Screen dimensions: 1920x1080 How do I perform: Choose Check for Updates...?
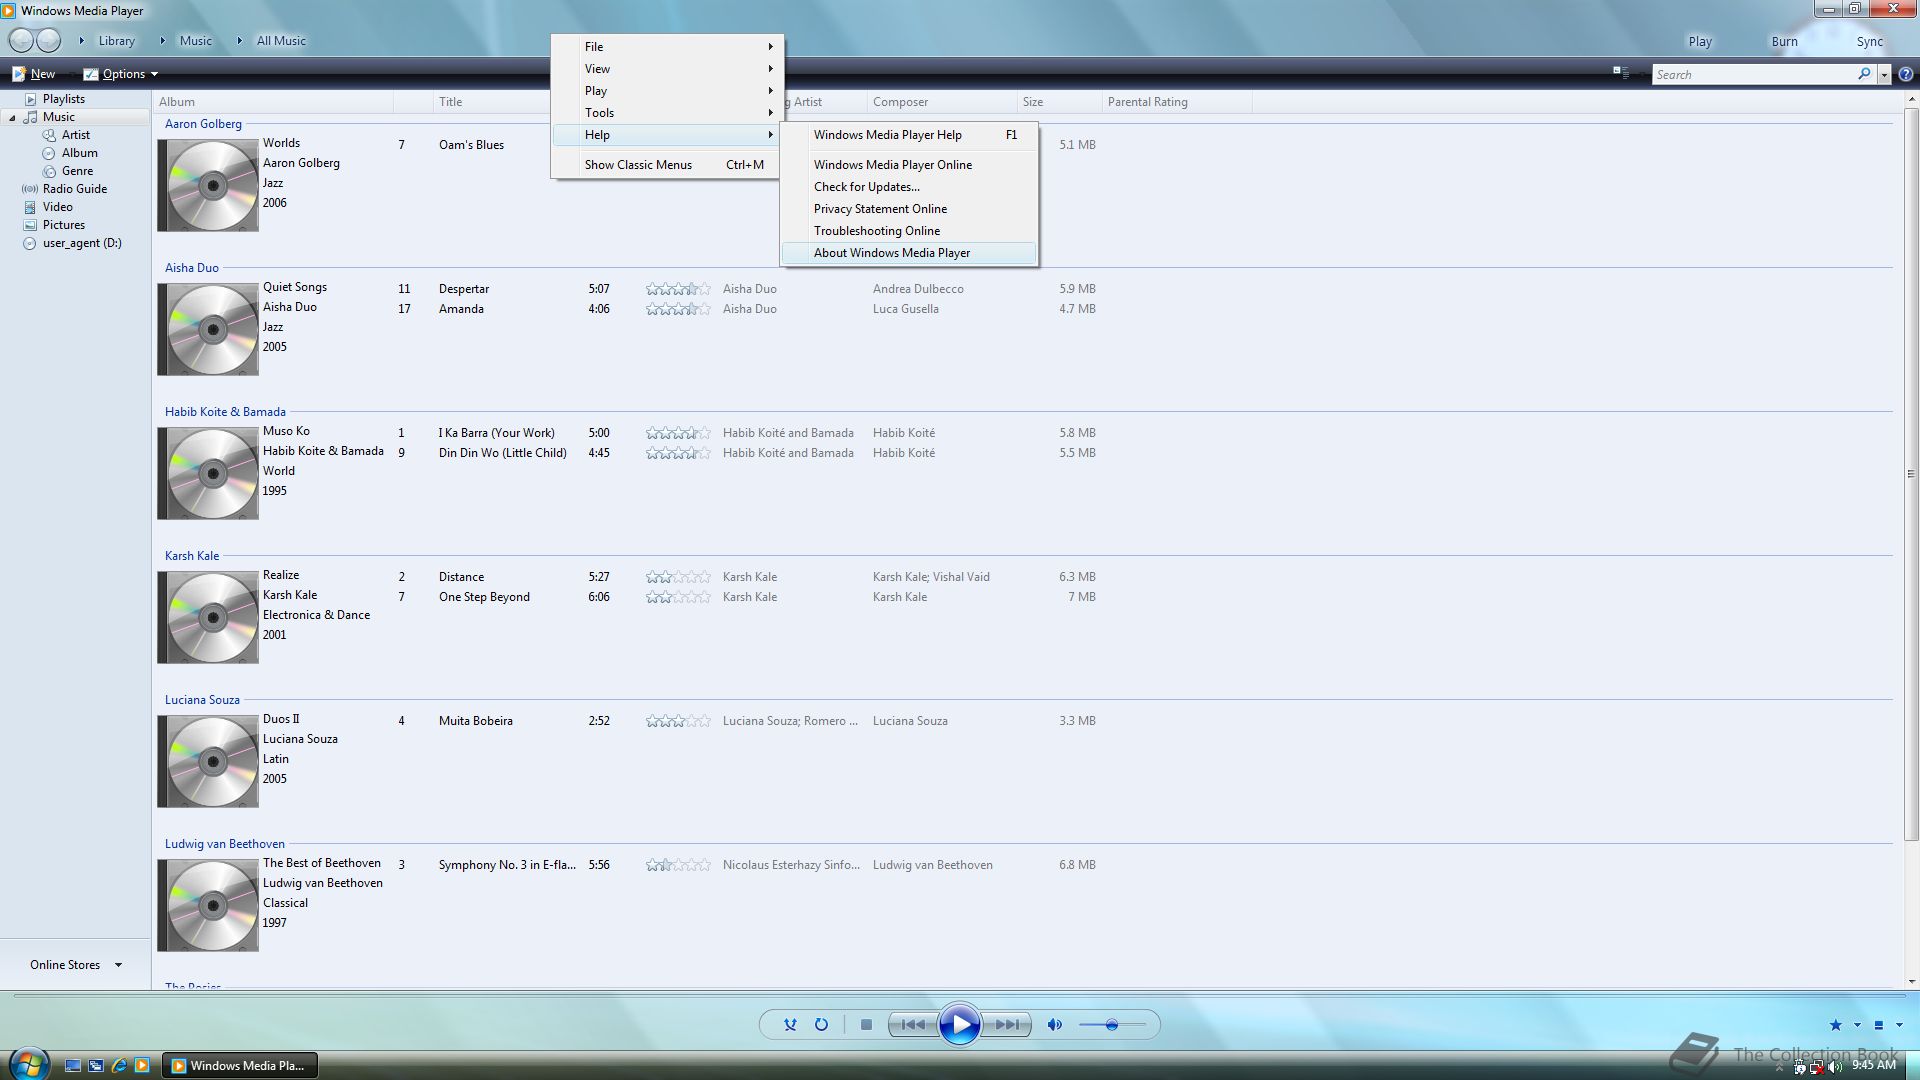coord(909,187)
